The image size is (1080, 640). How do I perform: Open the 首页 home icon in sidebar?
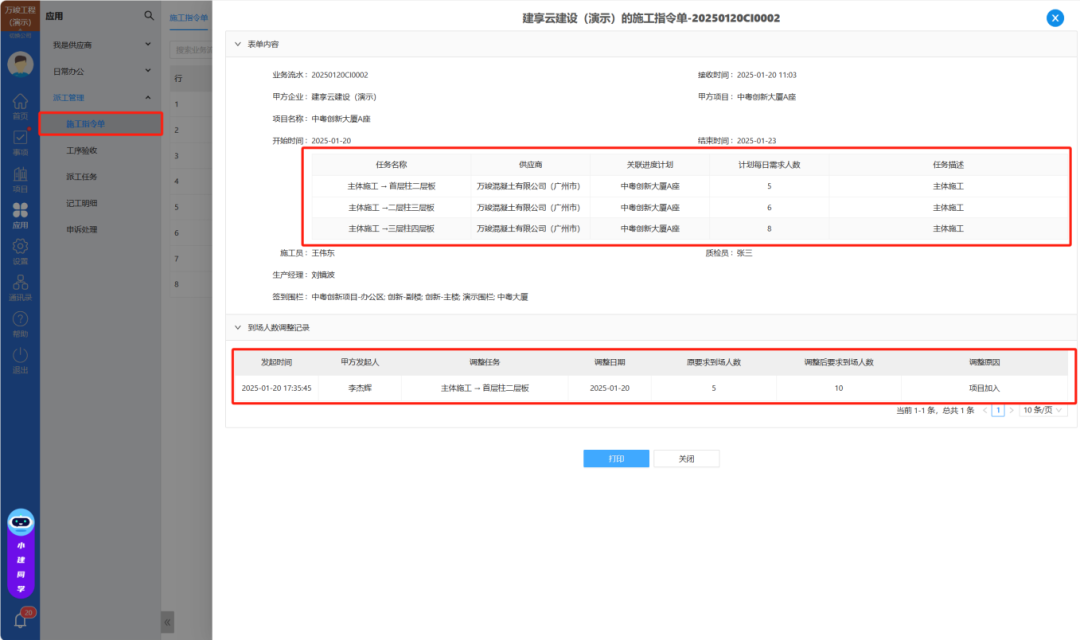pyautogui.click(x=20, y=105)
